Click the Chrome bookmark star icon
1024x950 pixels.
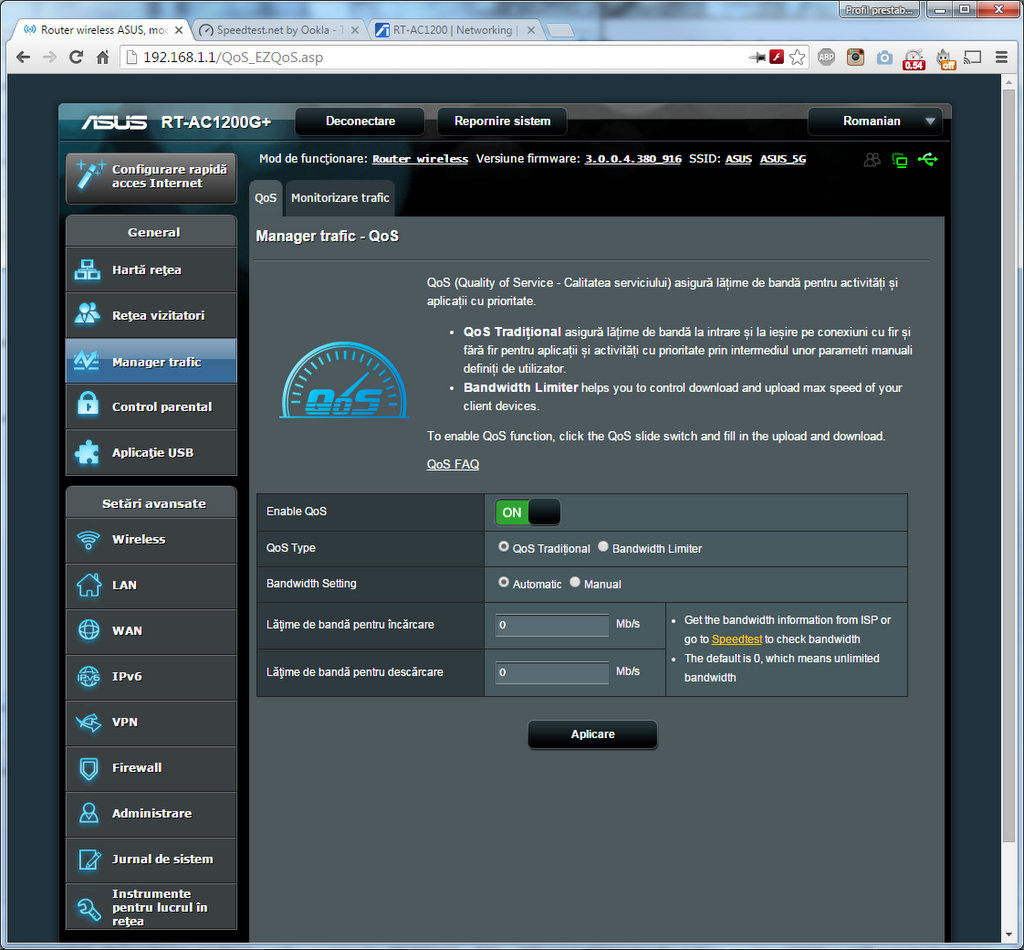click(797, 58)
